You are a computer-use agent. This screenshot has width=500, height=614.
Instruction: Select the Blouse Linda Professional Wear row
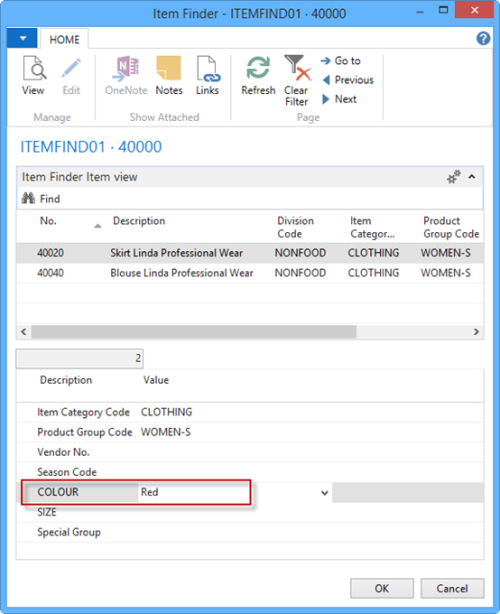point(250,273)
